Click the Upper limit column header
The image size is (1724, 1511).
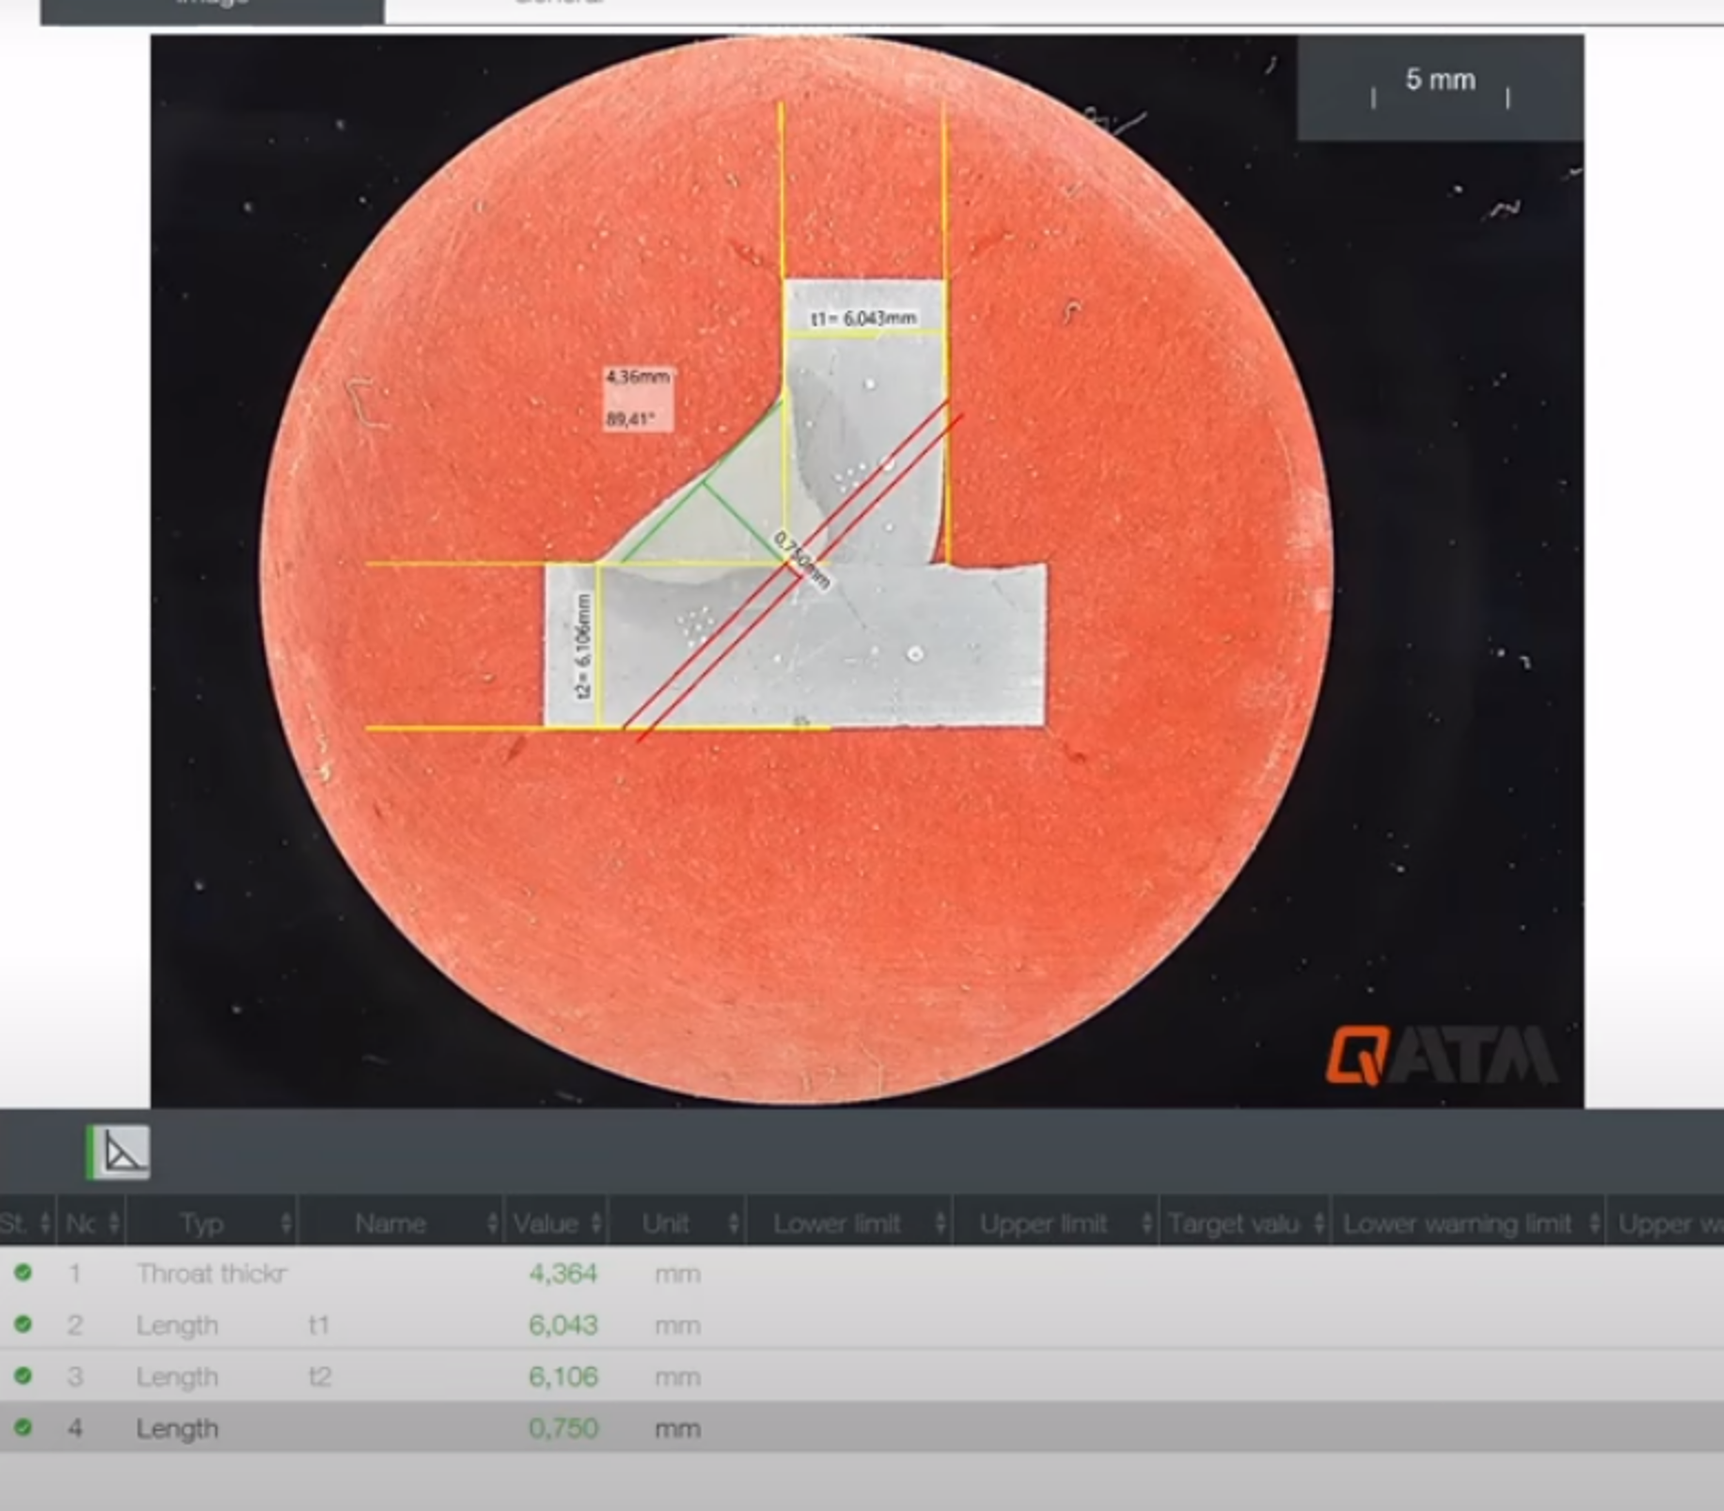(1043, 1223)
